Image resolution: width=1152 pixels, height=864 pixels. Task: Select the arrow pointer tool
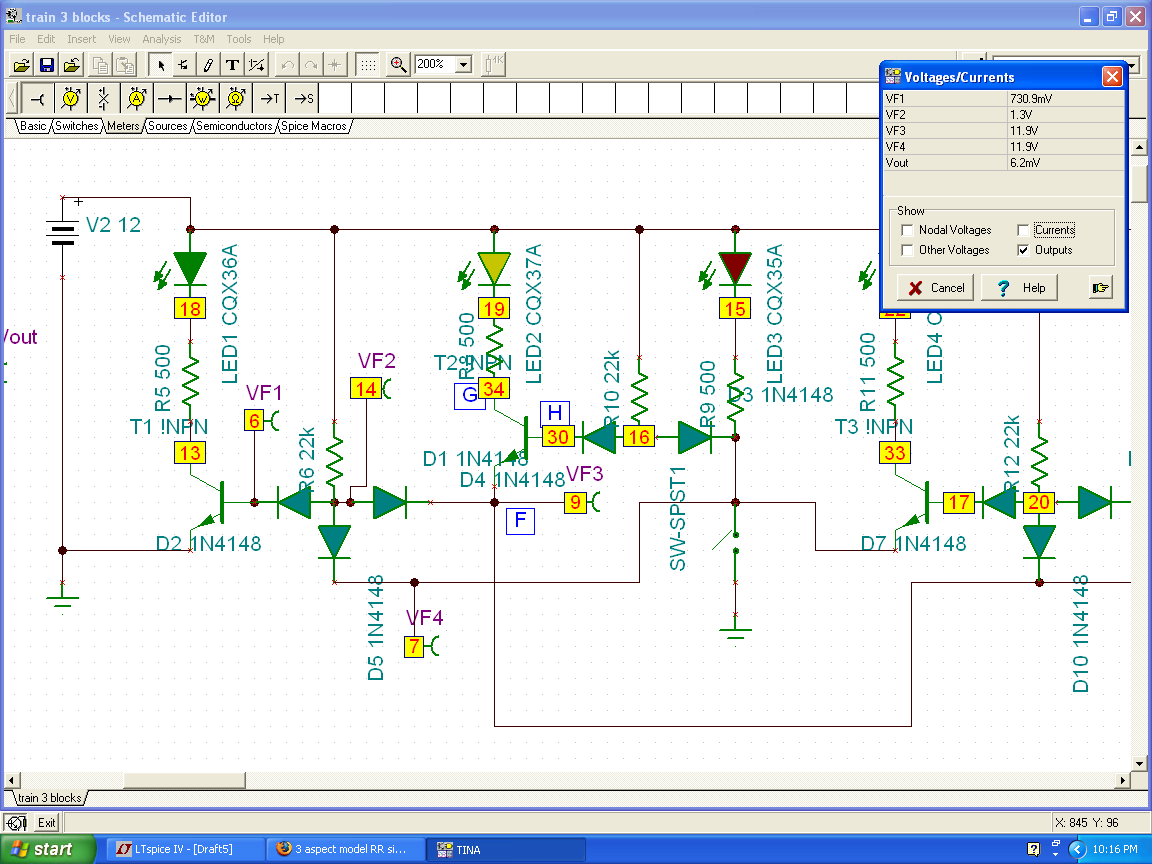(x=160, y=65)
